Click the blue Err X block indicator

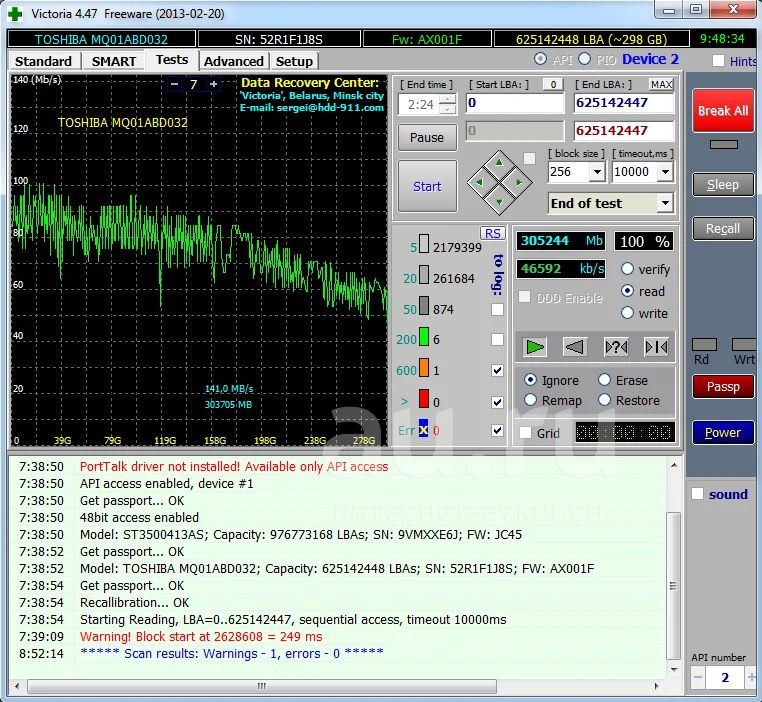coord(423,428)
